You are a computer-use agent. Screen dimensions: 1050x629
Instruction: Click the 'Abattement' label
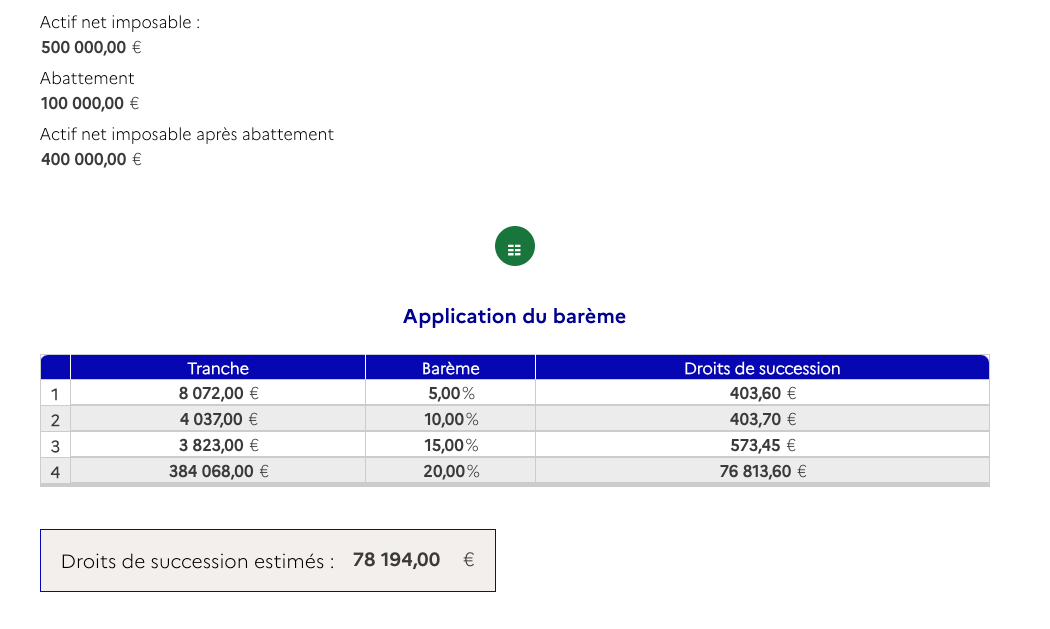[87, 78]
